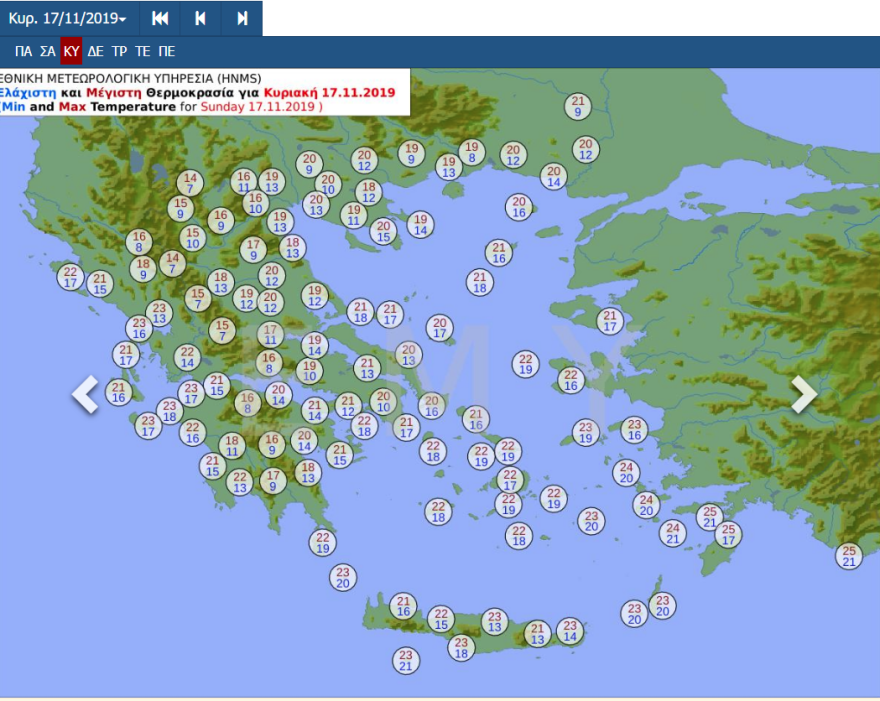This screenshot has width=880, height=701.
Task: Click the 17/11 temperature marker
Action: click(x=270, y=334)
